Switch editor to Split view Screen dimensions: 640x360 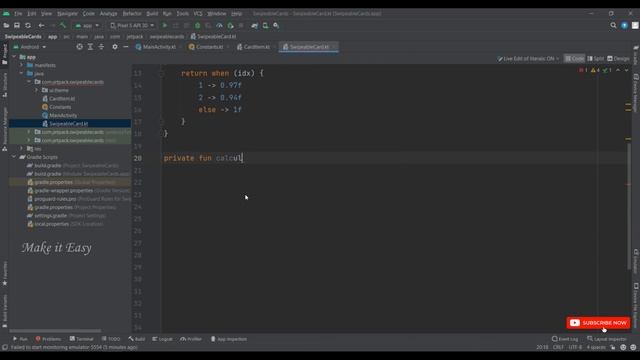[596, 58]
